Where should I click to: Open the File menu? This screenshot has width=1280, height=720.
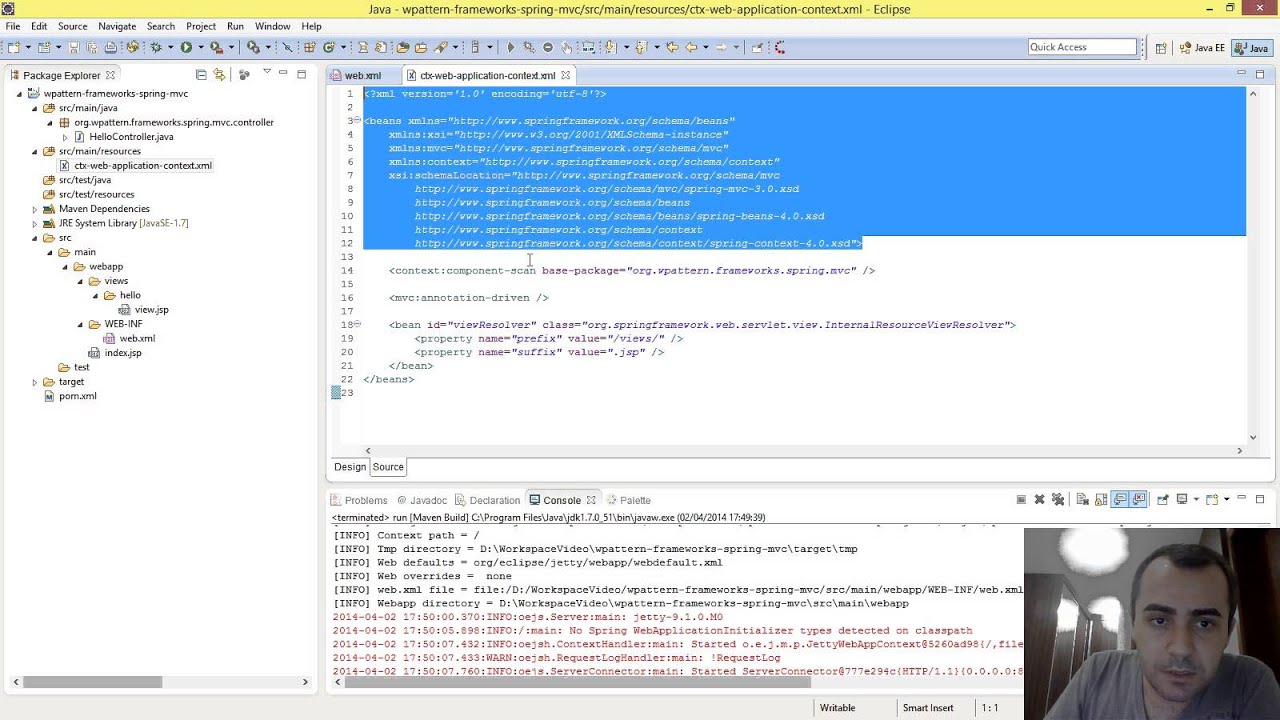[x=13, y=26]
